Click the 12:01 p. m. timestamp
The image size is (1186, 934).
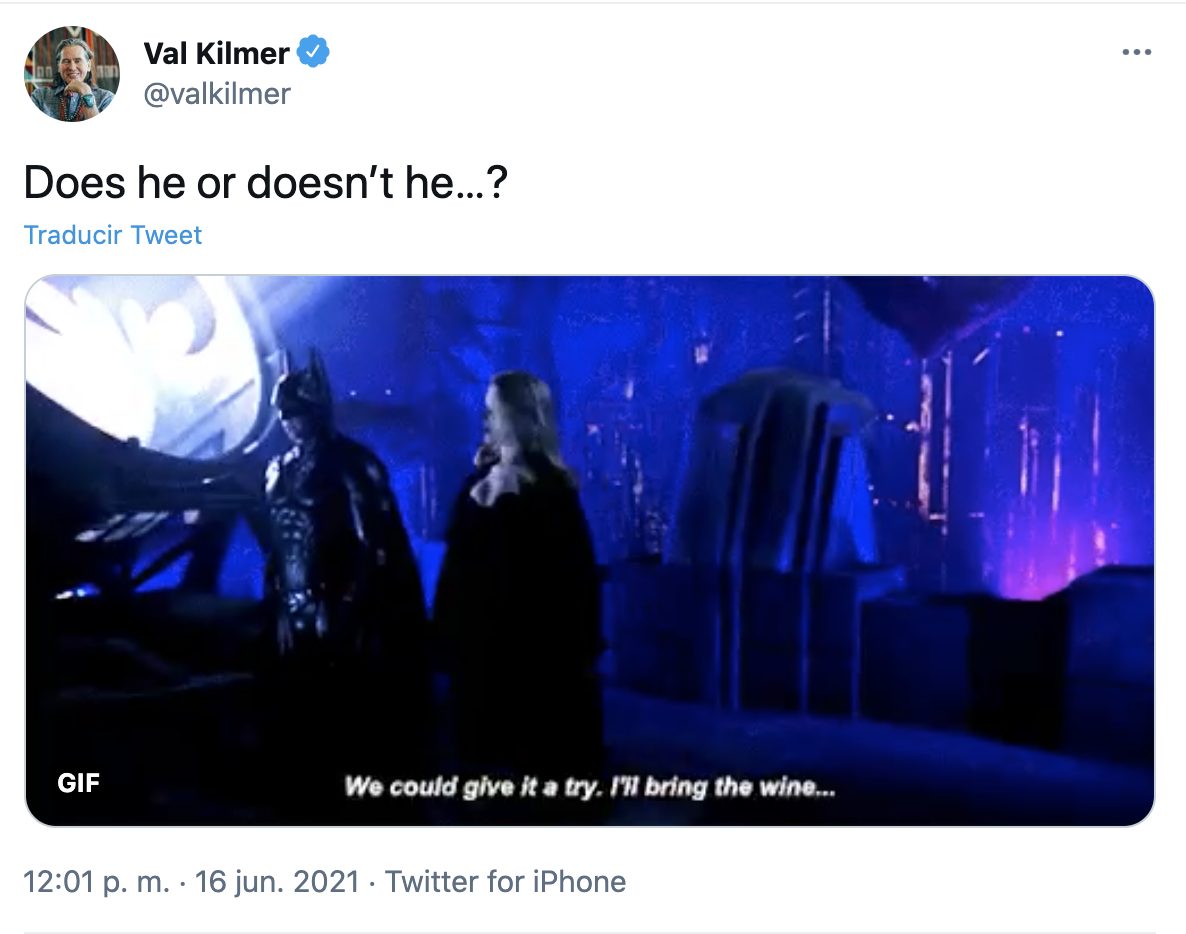[x=96, y=882]
